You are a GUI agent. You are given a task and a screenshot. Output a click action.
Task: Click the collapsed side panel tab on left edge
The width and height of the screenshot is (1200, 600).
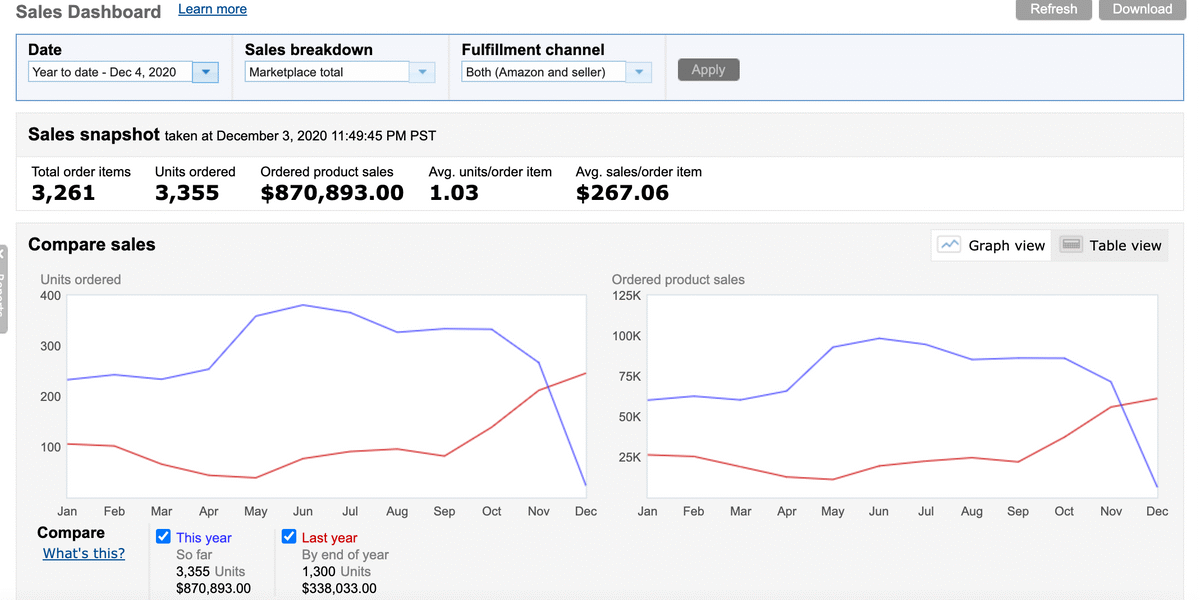3,288
